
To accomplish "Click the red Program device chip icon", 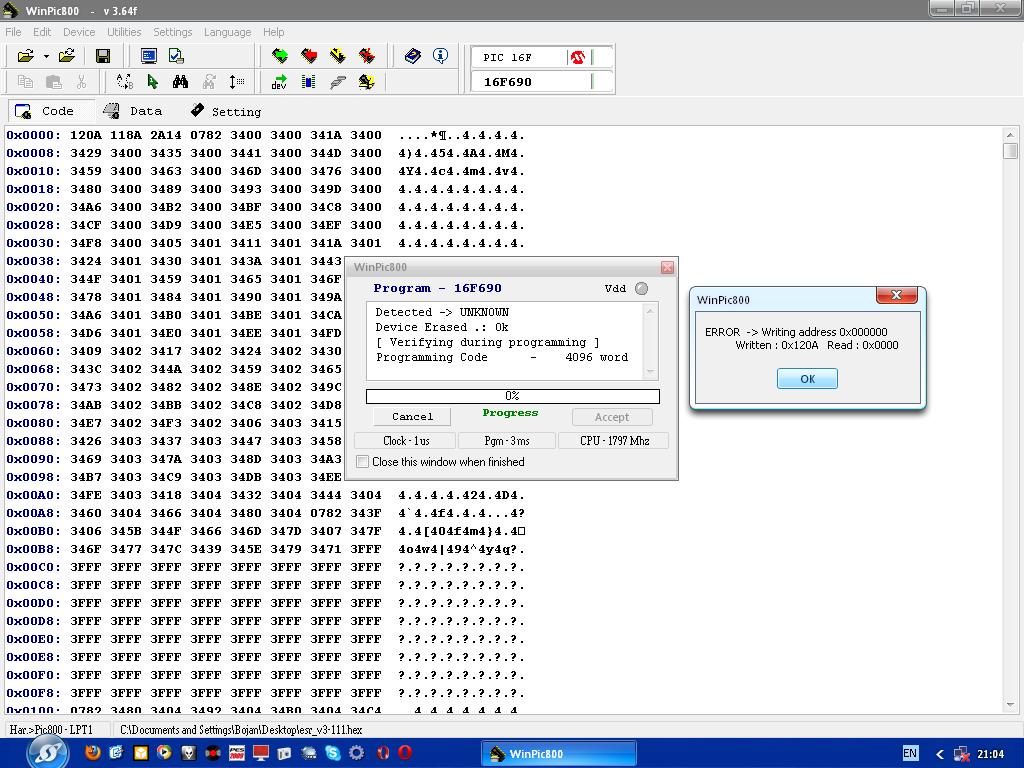I will coord(309,56).
